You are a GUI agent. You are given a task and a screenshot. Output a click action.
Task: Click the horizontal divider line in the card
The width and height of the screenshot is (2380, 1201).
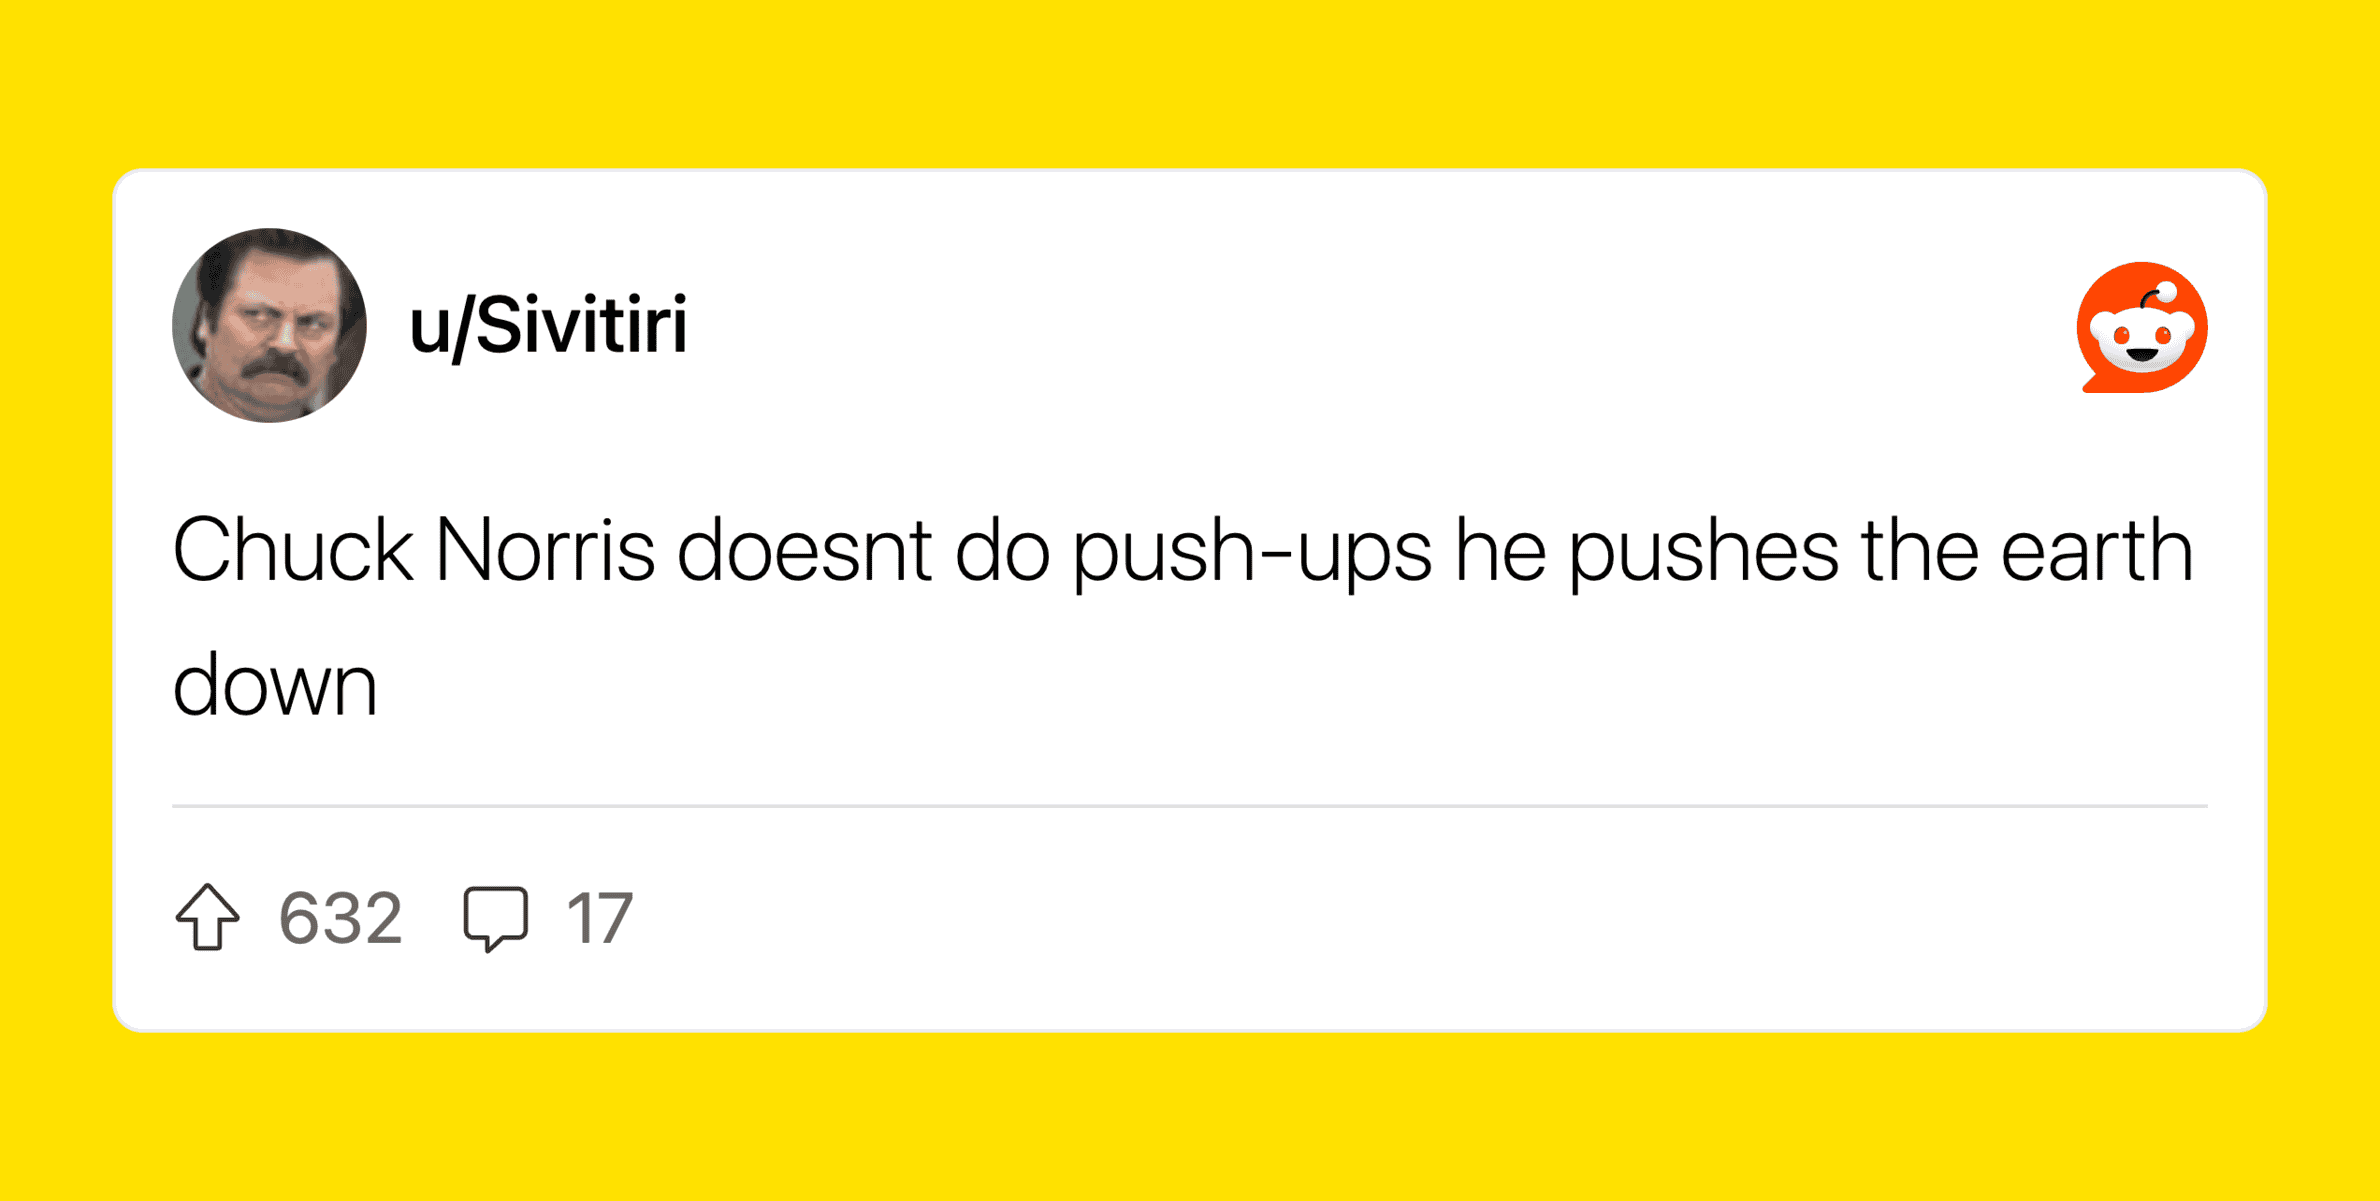coord(1190,805)
